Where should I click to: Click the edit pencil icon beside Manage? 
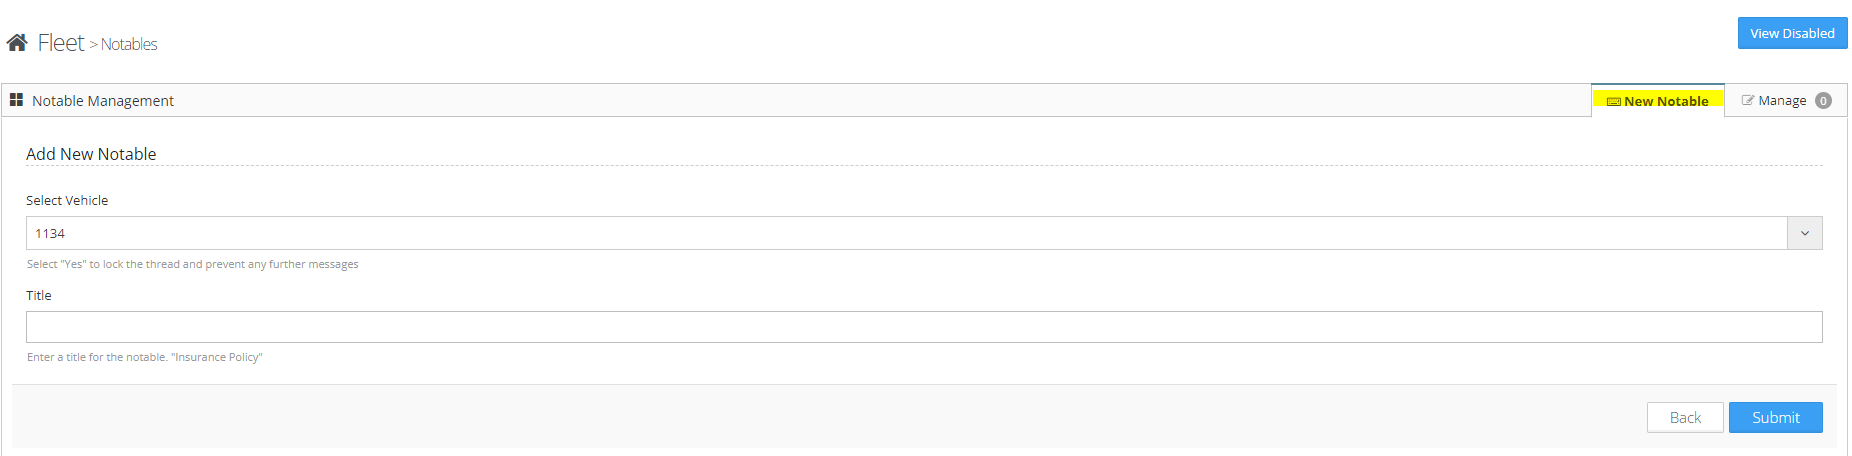point(1747,101)
